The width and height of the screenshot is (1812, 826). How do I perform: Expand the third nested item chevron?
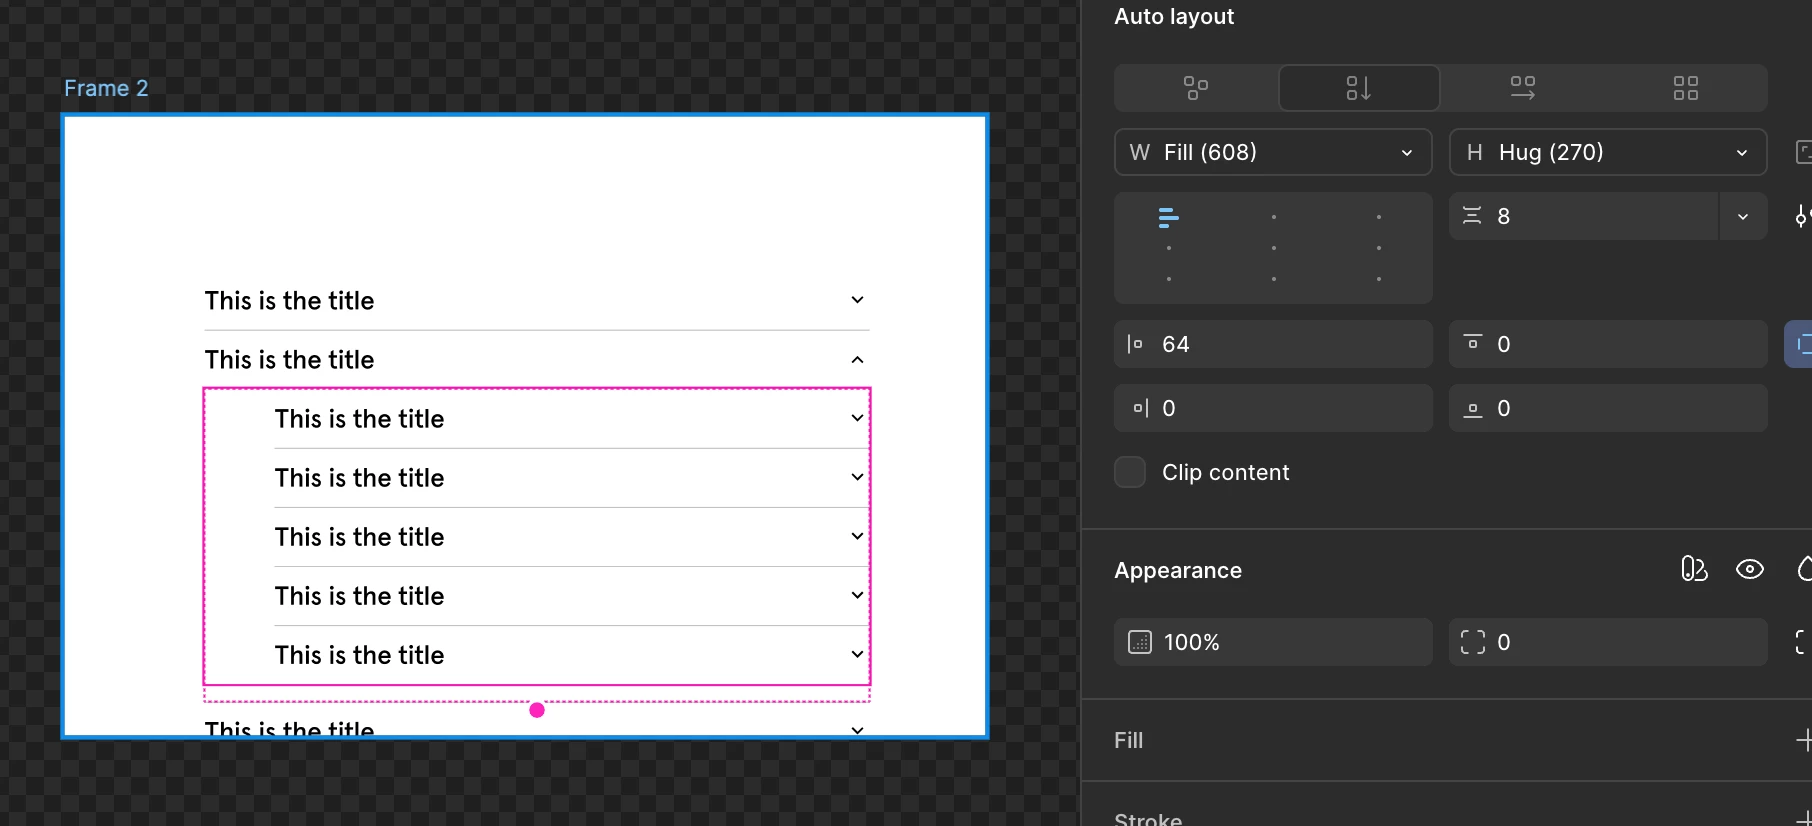coord(857,536)
